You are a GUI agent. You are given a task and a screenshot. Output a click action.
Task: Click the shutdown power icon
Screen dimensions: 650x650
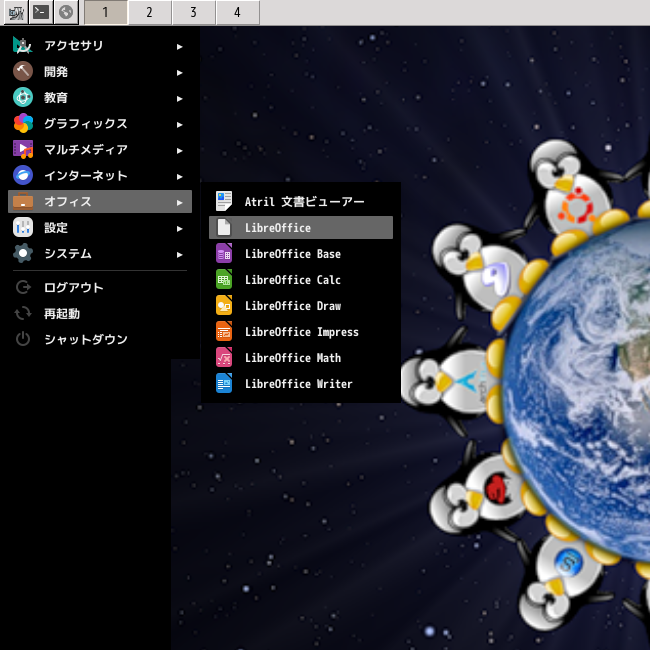click(23, 339)
